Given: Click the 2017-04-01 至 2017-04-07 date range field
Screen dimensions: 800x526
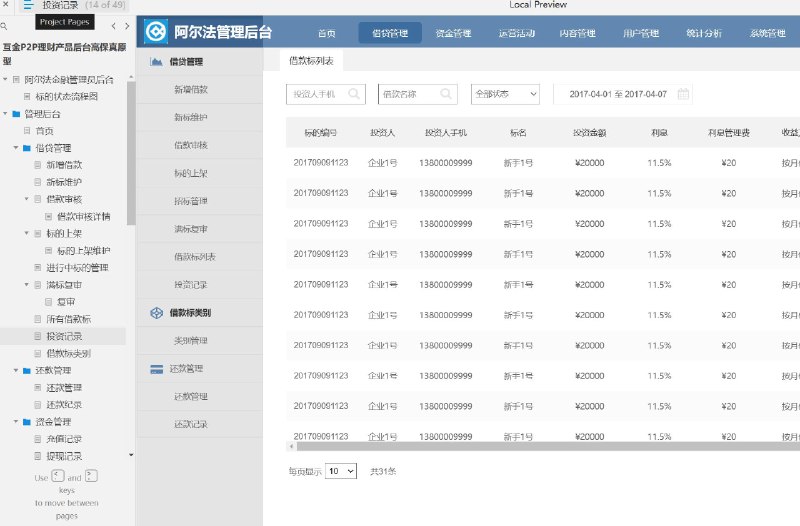Looking at the screenshot, I should pyautogui.click(x=622, y=94).
